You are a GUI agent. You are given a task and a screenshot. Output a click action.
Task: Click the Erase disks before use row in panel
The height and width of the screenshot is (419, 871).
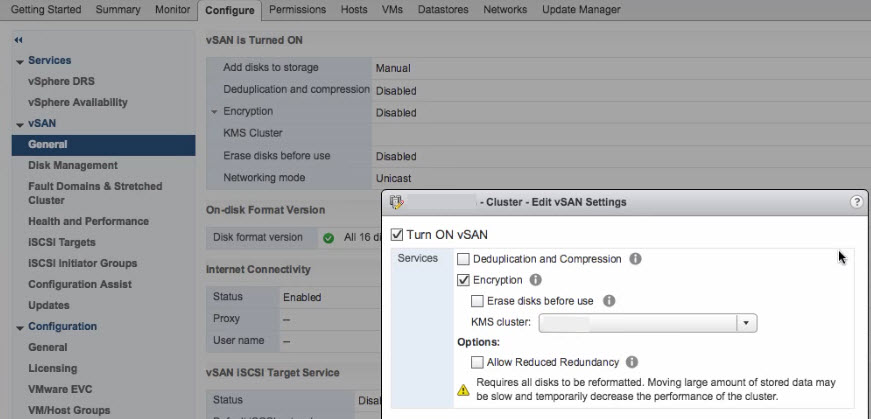[538, 156]
